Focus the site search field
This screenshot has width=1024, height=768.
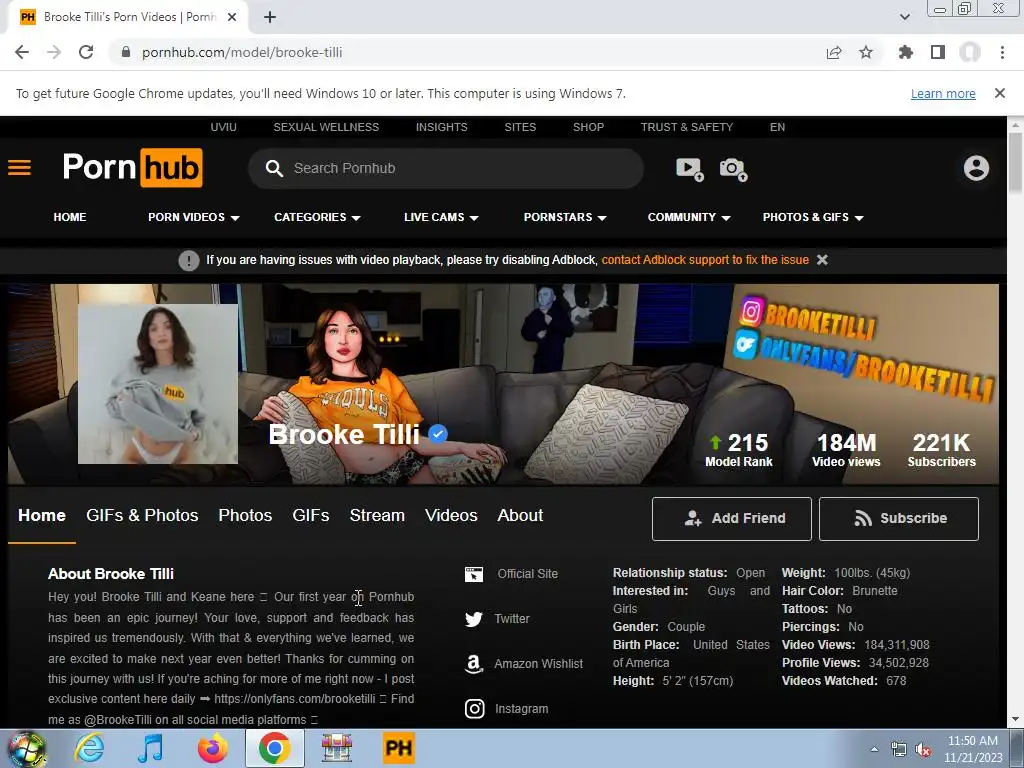pyautogui.click(x=446, y=168)
